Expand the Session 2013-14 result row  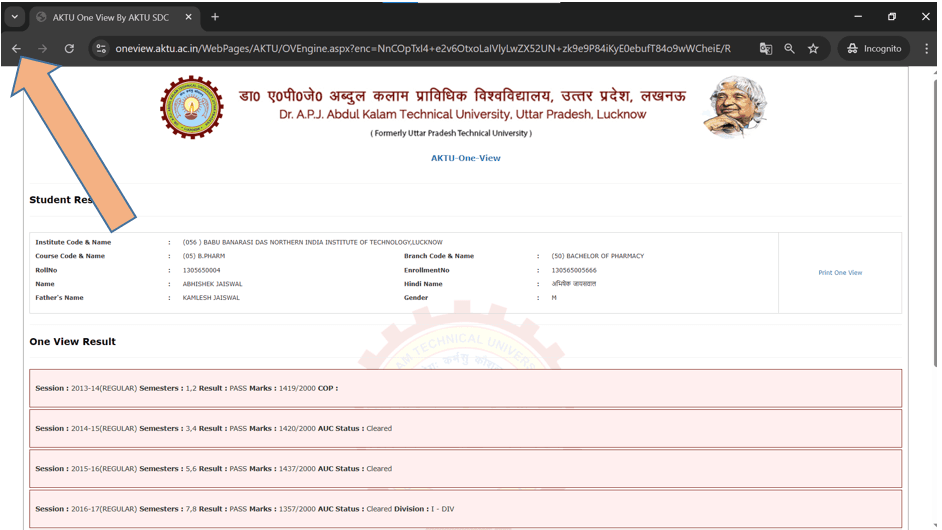tap(466, 388)
